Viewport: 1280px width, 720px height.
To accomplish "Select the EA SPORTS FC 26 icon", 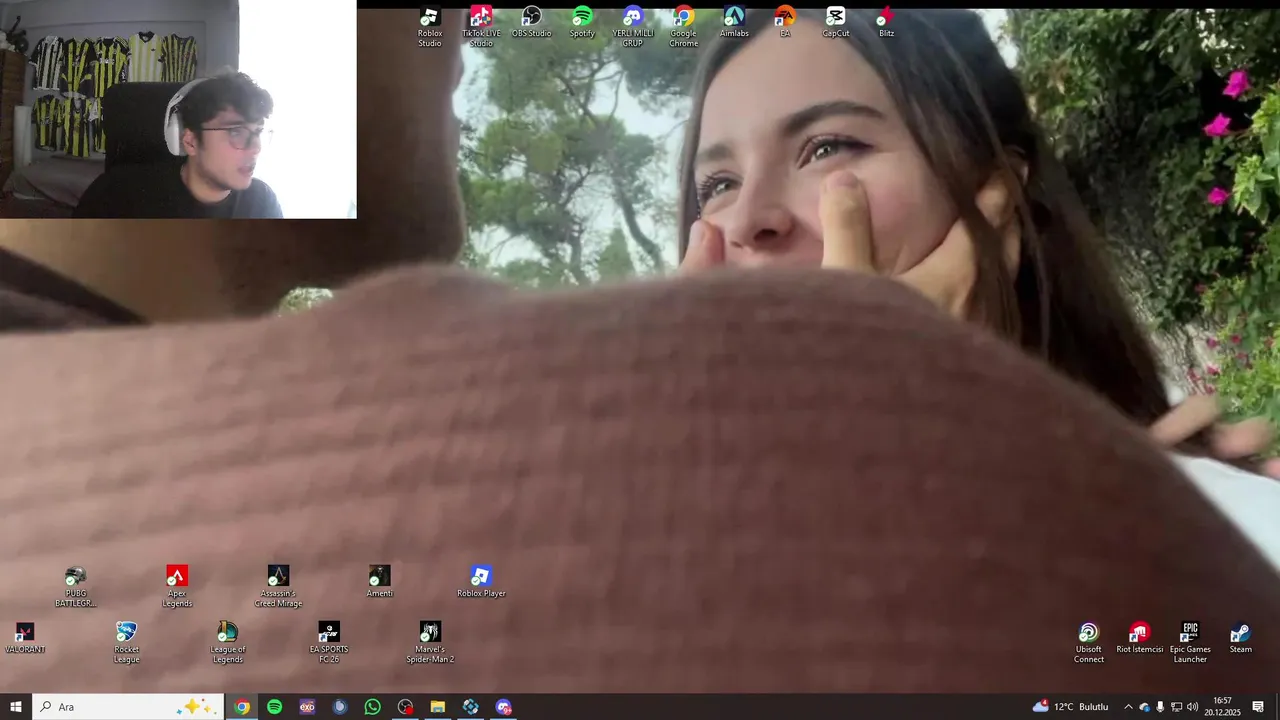I will click(x=329, y=643).
